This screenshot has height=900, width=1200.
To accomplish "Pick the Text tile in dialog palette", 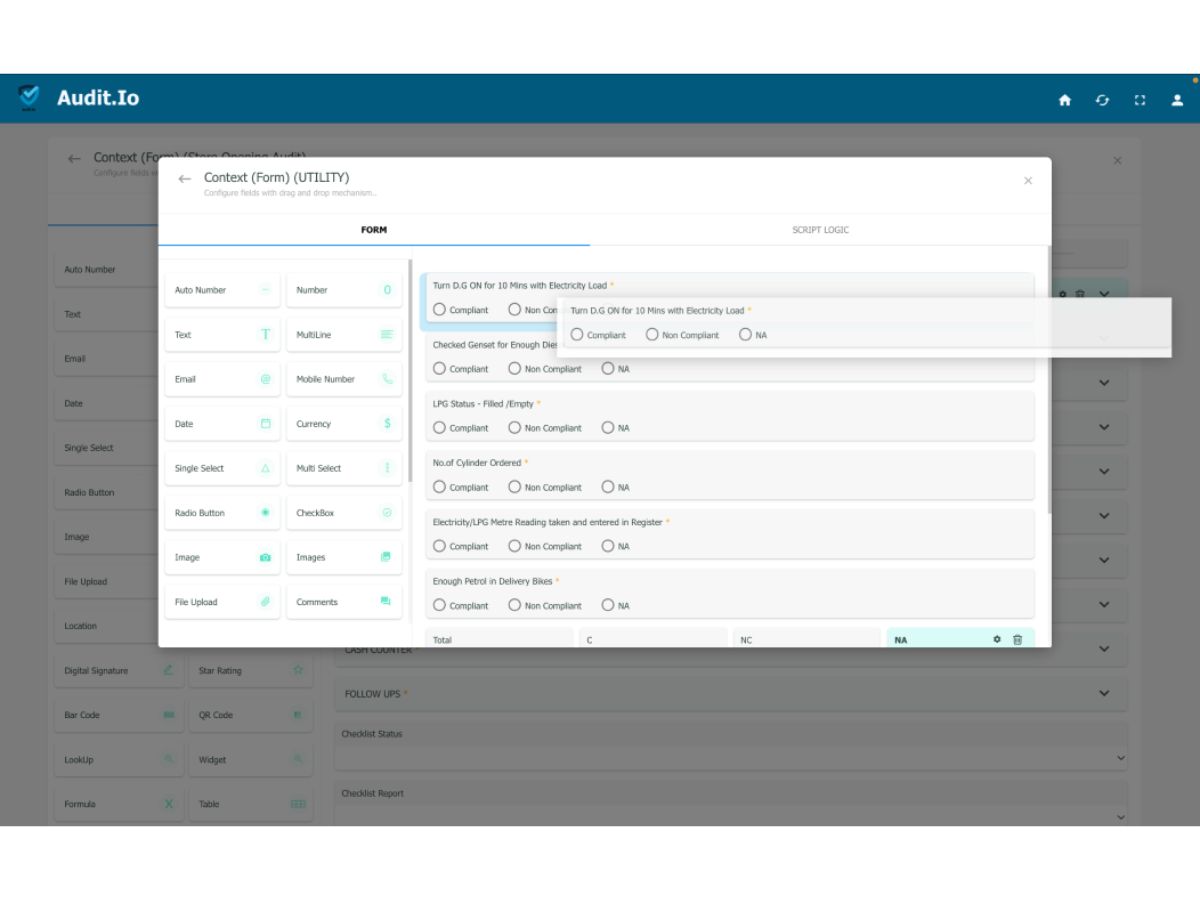I will point(223,334).
